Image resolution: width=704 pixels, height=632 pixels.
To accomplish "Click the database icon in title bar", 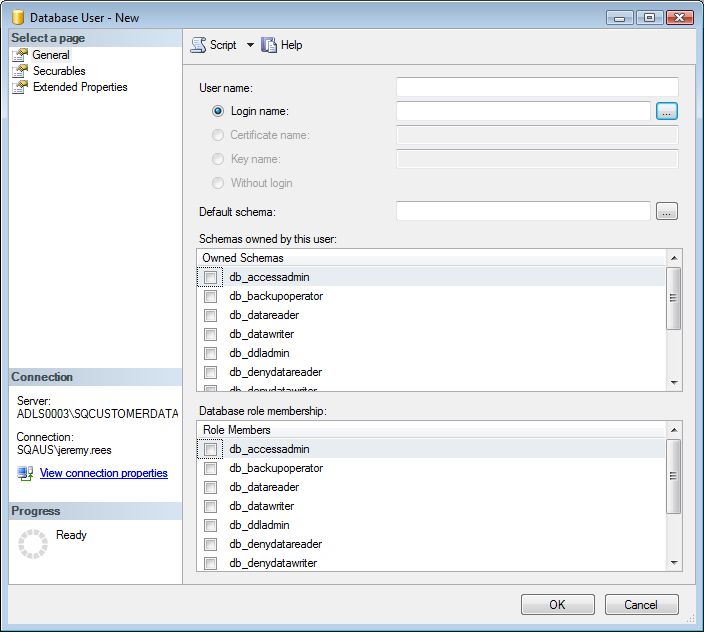I will pos(16,17).
